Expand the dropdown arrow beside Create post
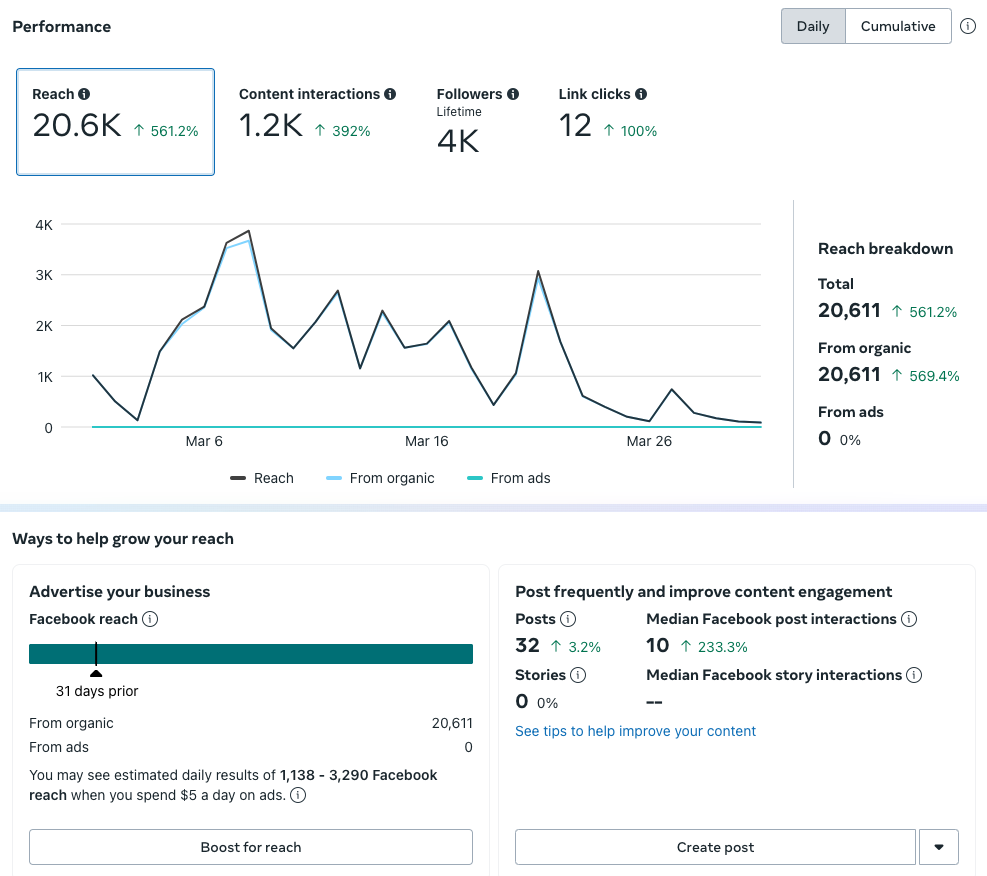 [939, 847]
